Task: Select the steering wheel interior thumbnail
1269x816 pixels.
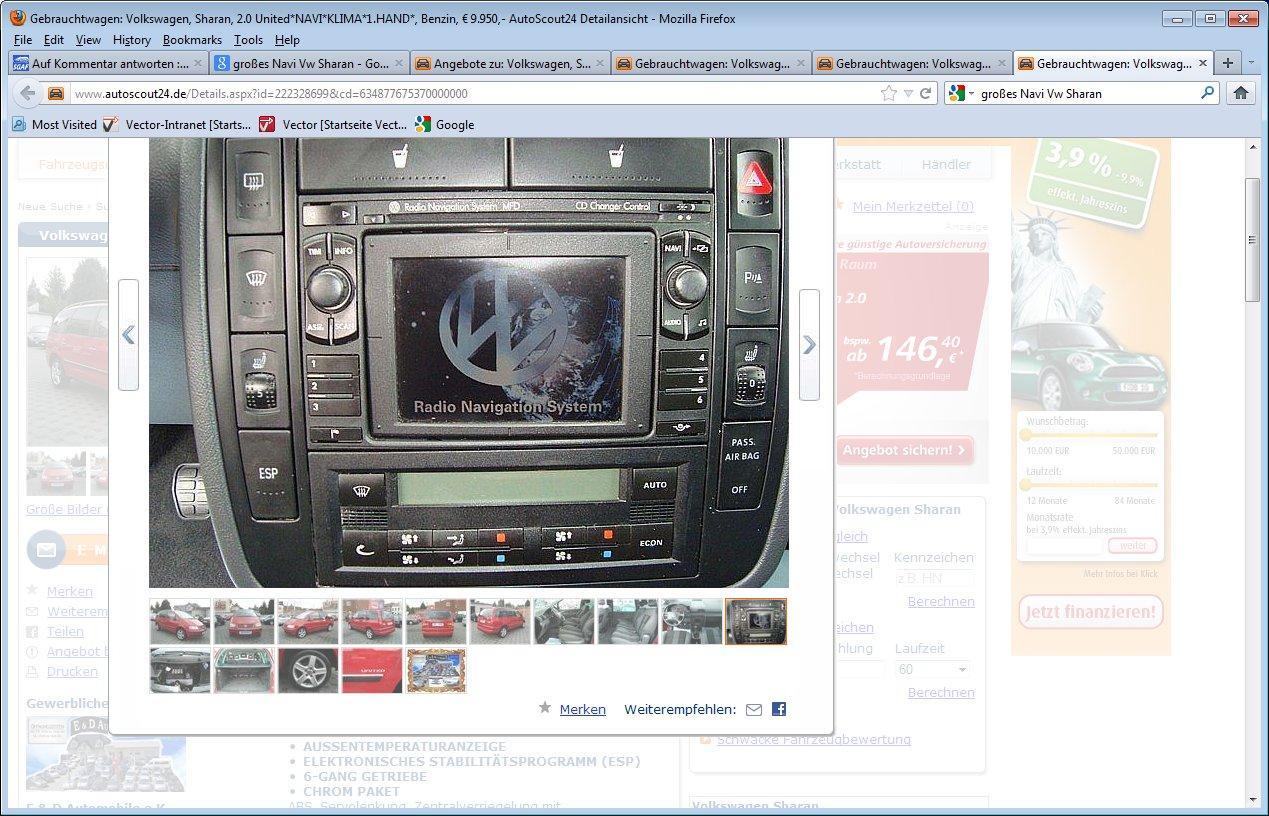Action: click(x=692, y=621)
